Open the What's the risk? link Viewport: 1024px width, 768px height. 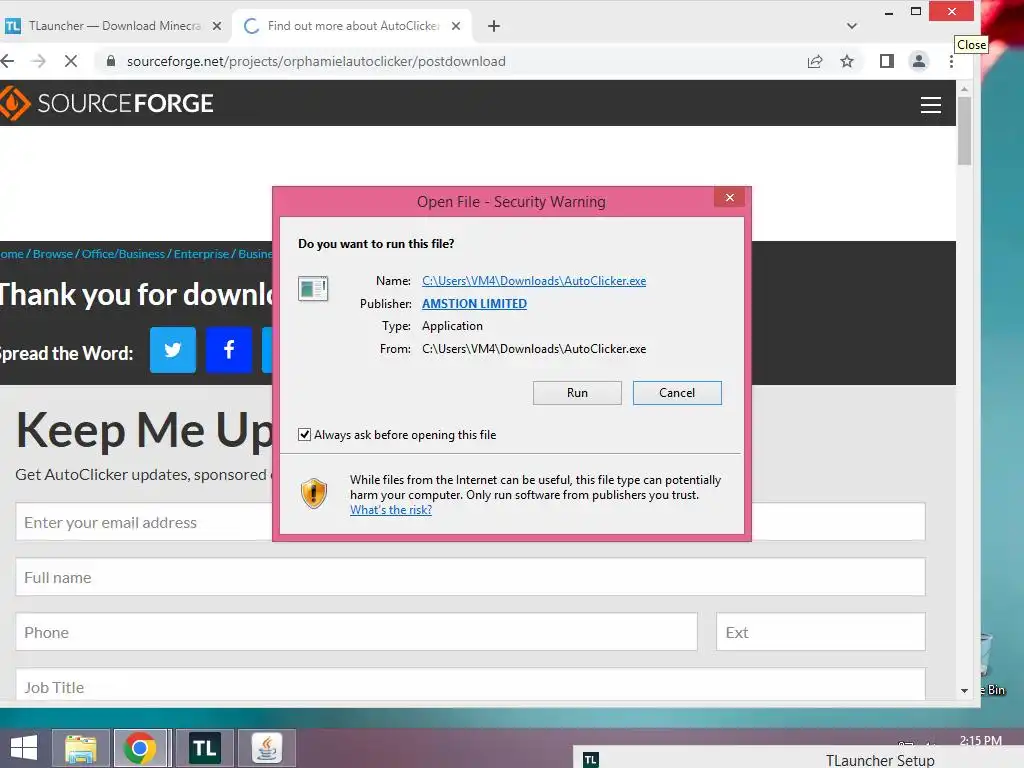[x=391, y=510]
